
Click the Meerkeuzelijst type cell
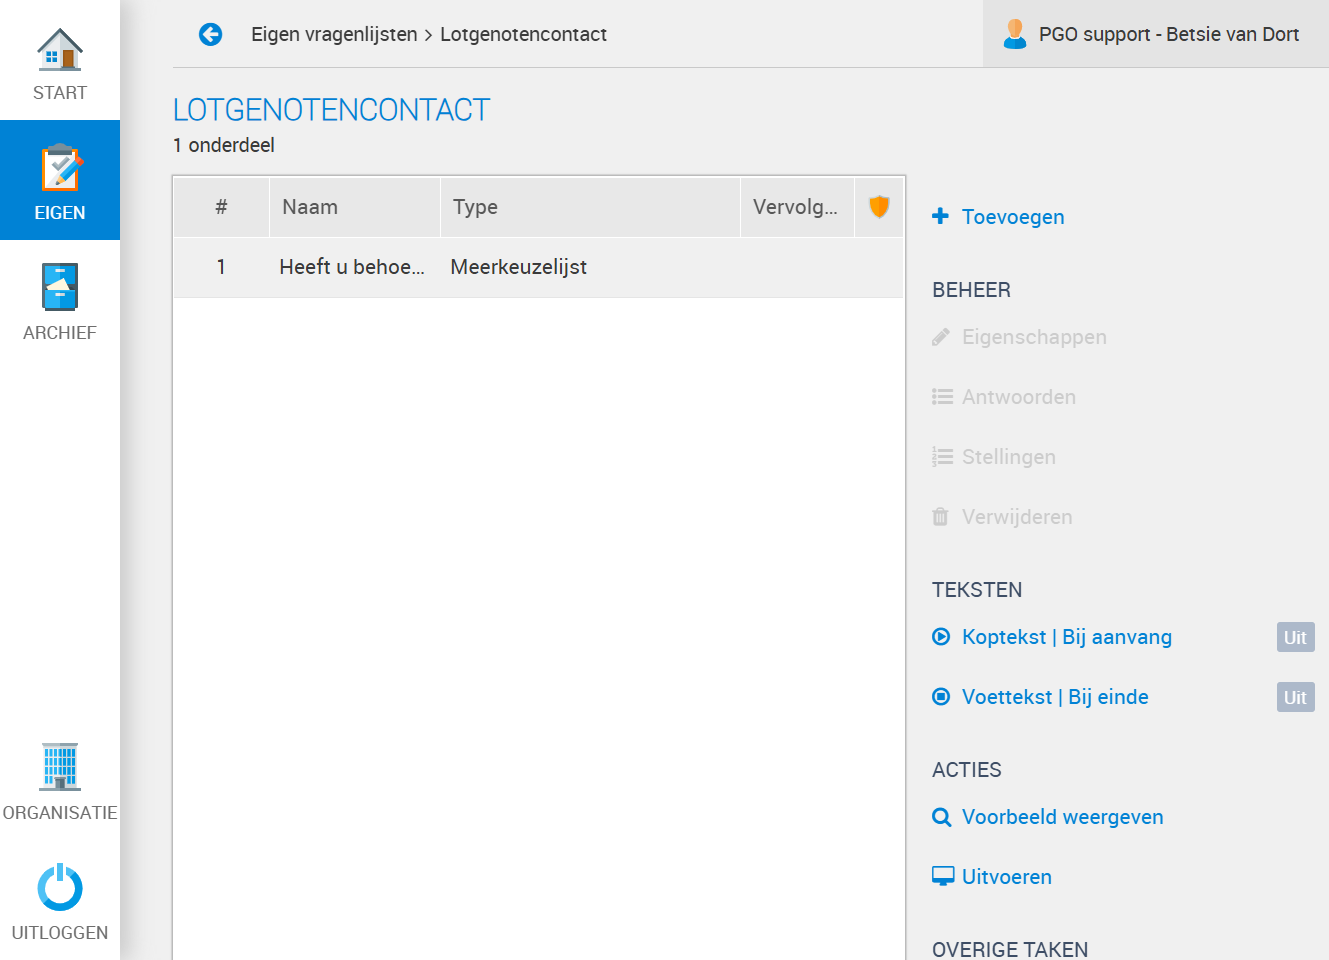click(x=518, y=267)
